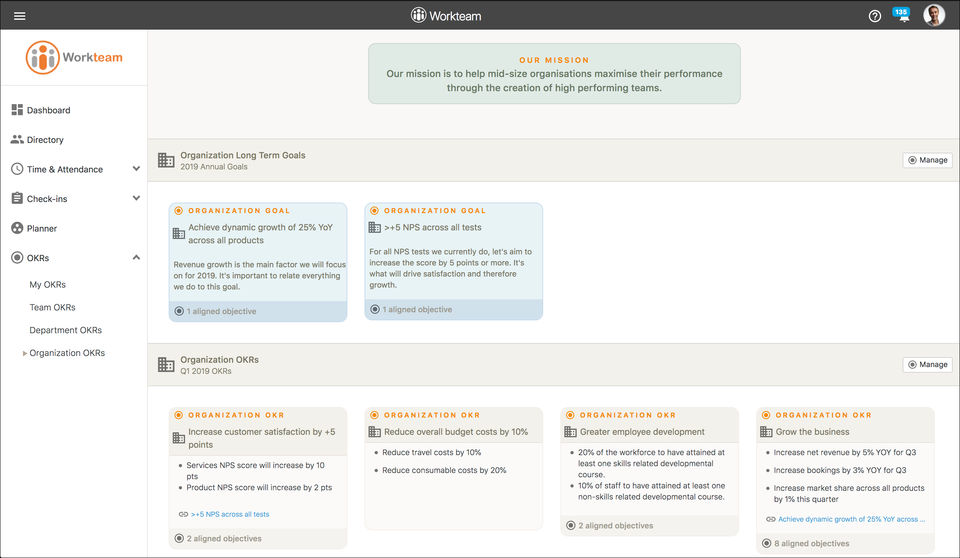Viewport: 960px width, 558px height.
Task: Open the user profile avatar
Action: click(x=934, y=15)
